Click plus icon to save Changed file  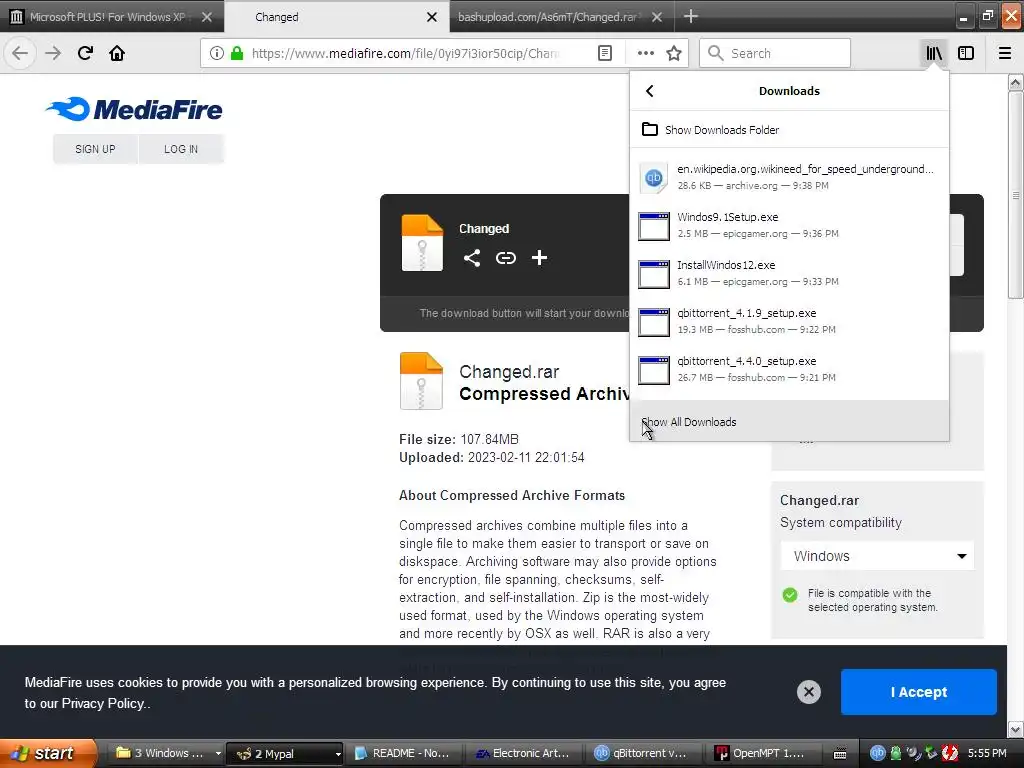click(x=539, y=258)
